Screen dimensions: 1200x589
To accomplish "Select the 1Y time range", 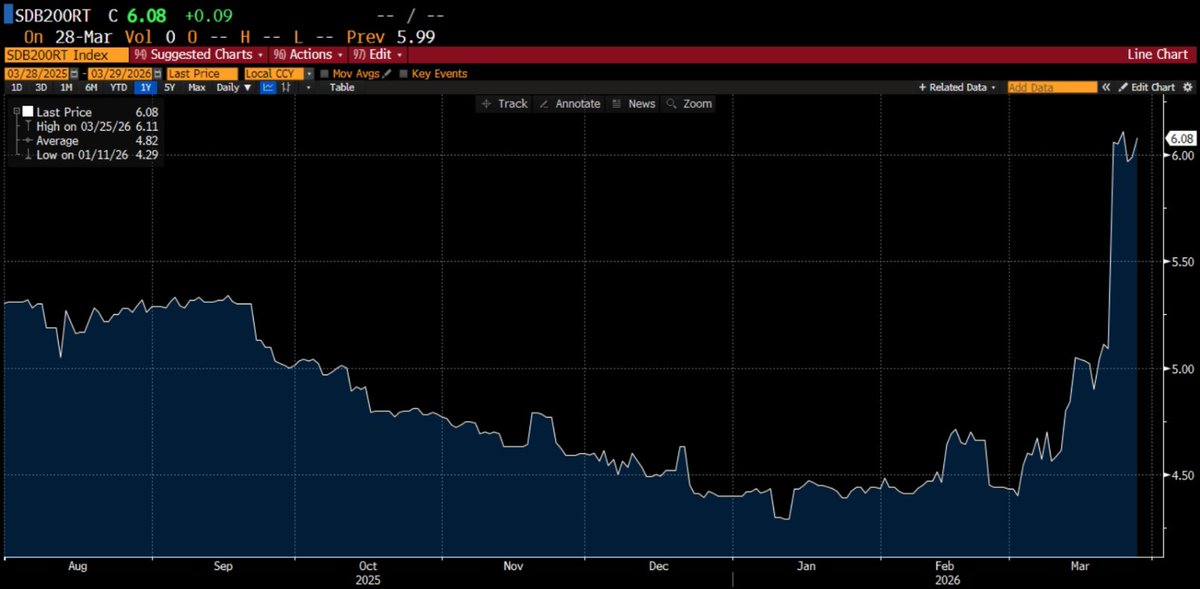I will [145, 88].
